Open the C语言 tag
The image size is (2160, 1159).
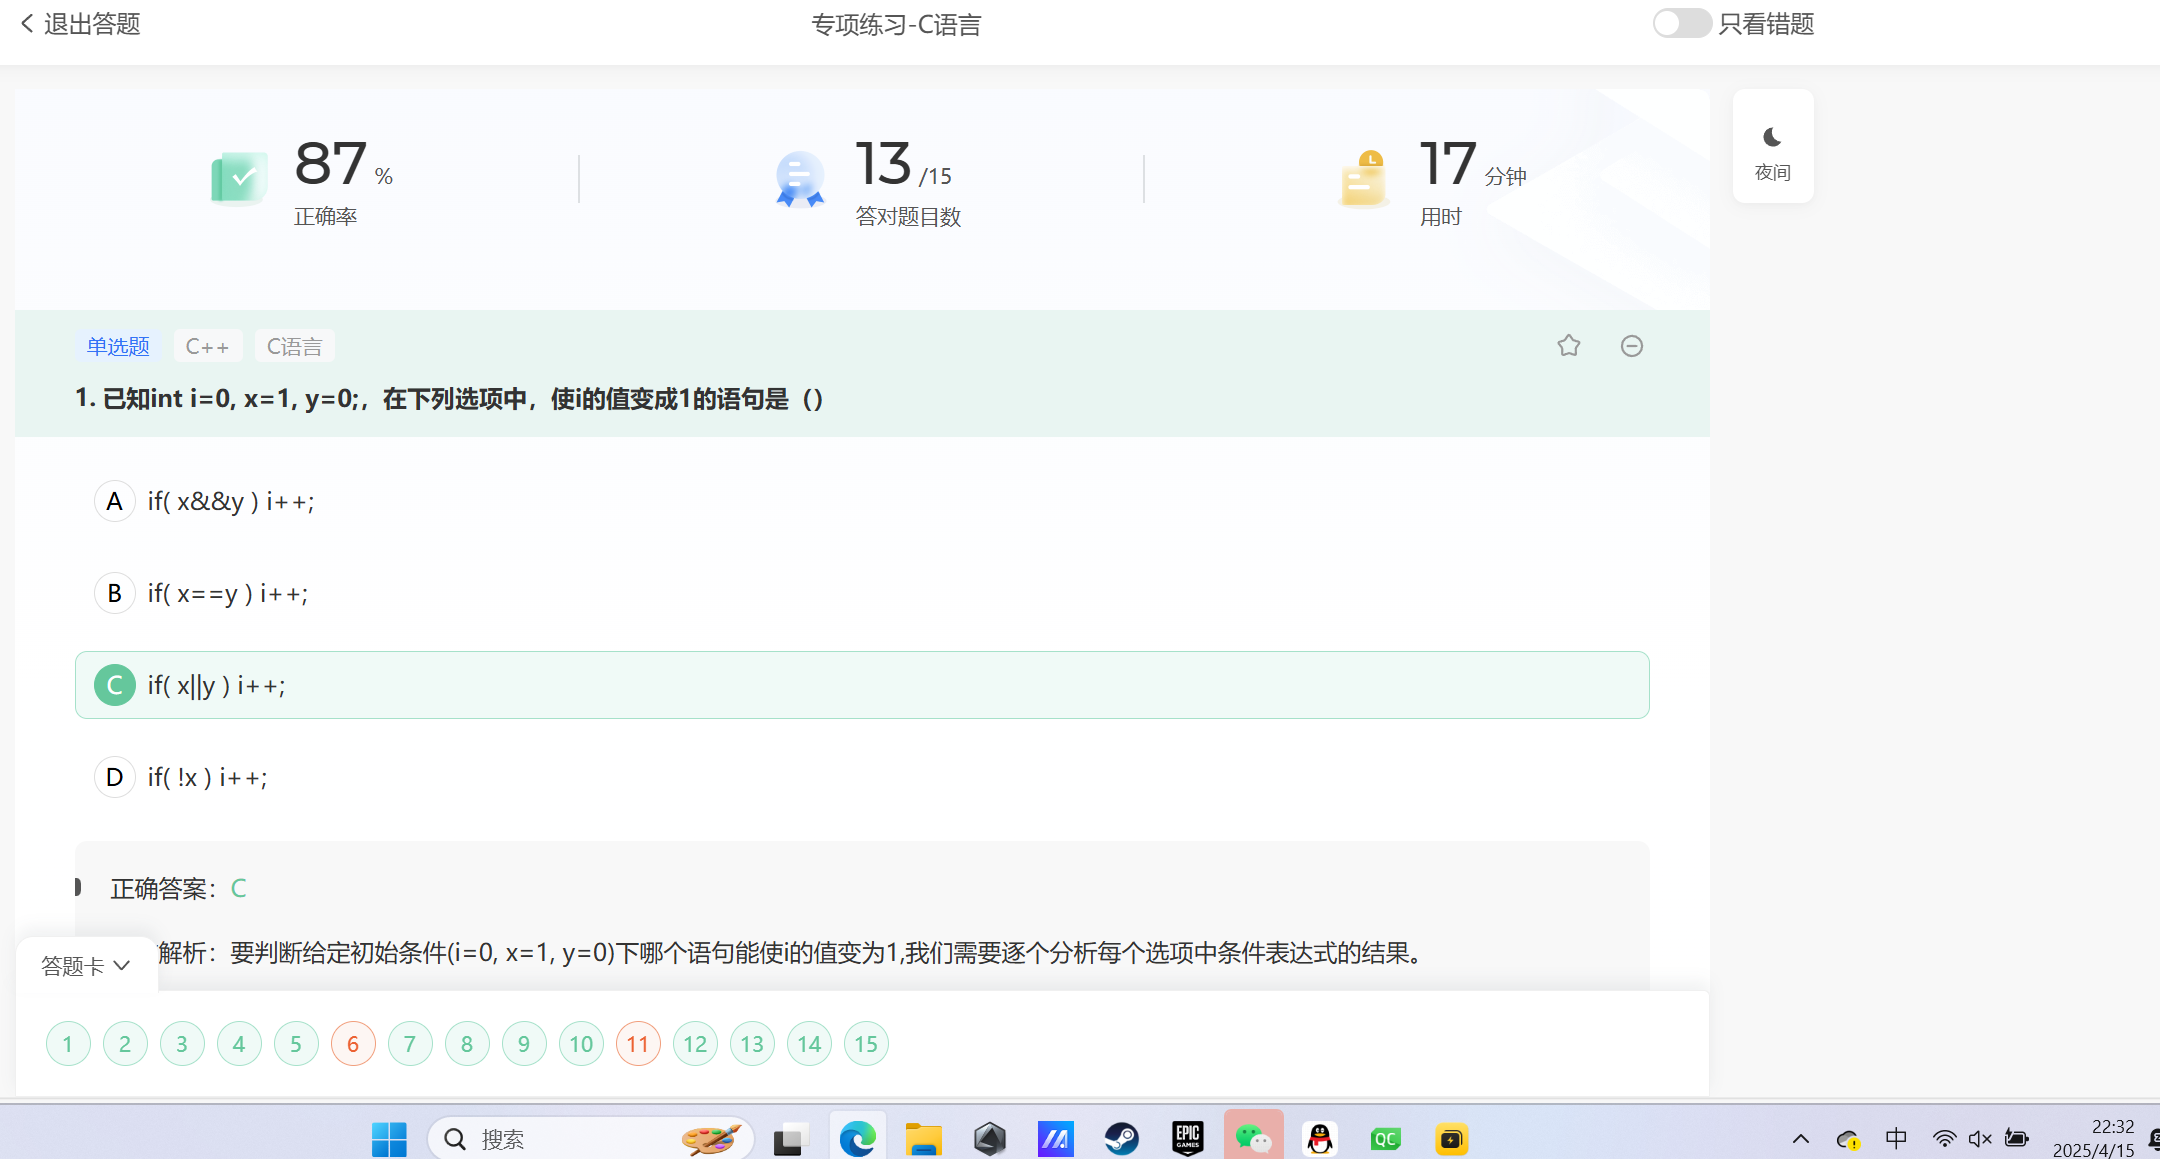pos(294,346)
